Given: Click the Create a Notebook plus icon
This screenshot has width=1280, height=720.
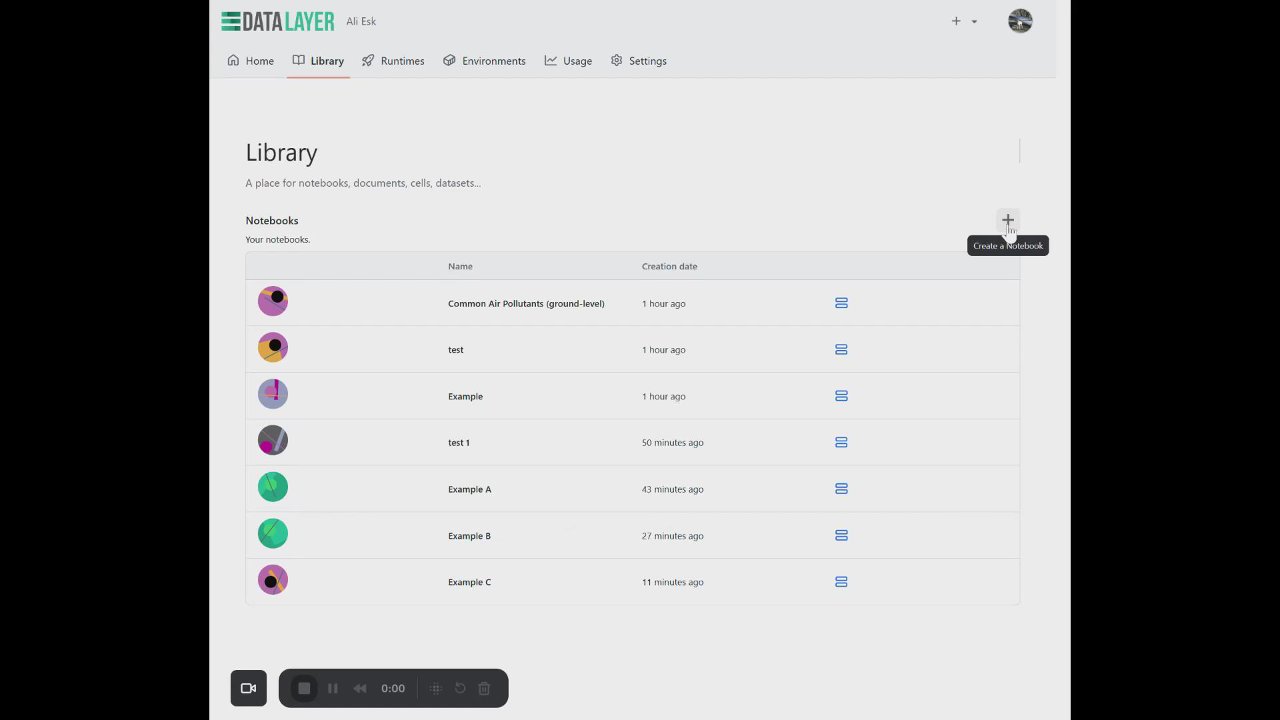Looking at the screenshot, I should [x=1008, y=220].
